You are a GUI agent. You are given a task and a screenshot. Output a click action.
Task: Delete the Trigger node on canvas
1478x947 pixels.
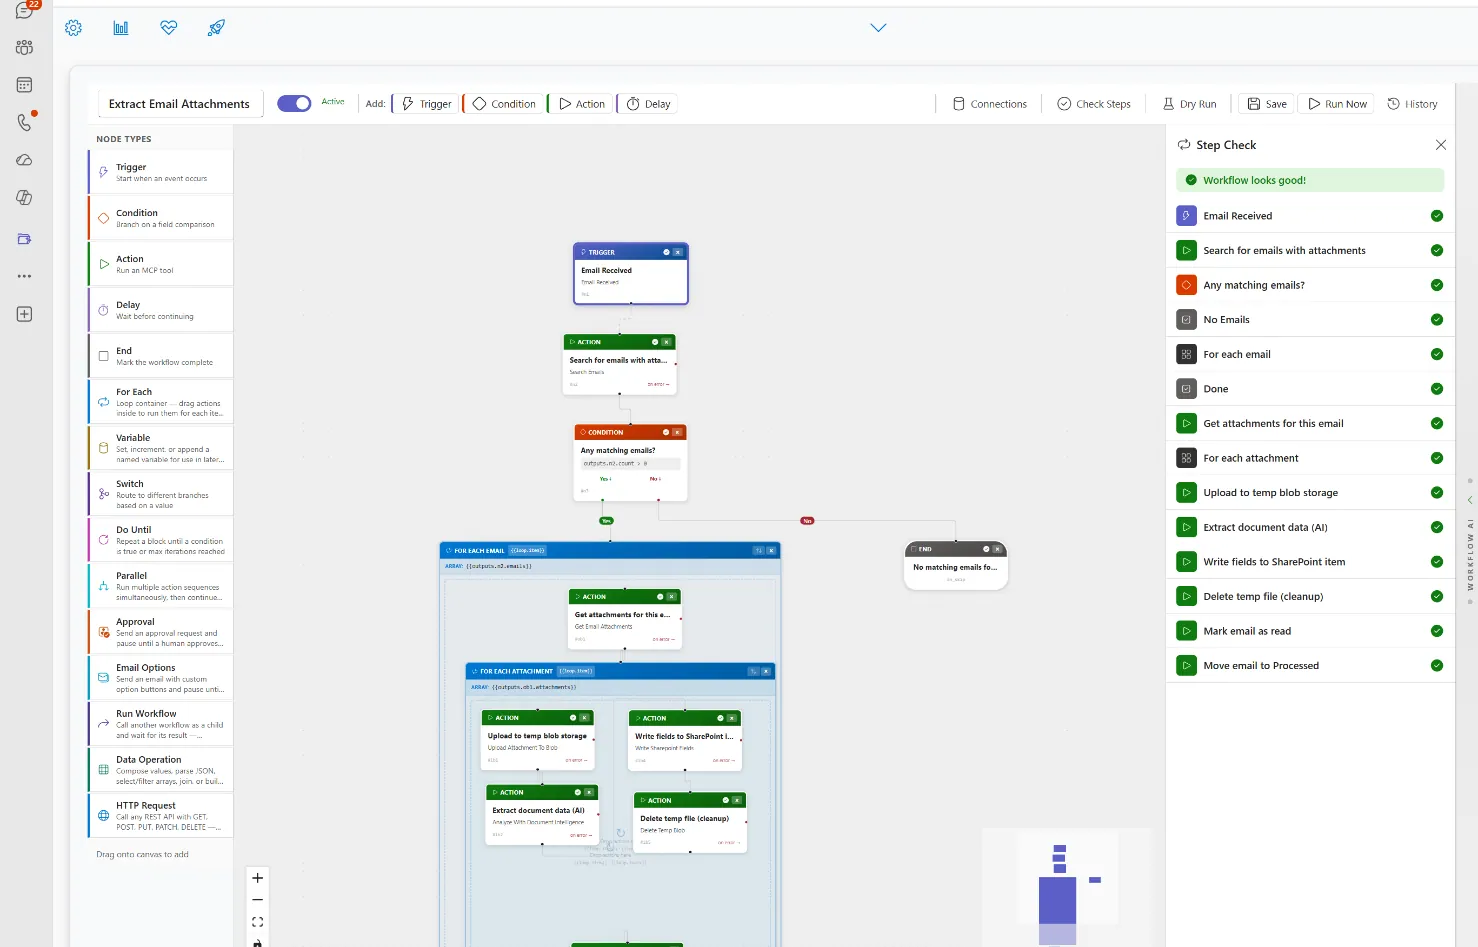[x=678, y=252]
